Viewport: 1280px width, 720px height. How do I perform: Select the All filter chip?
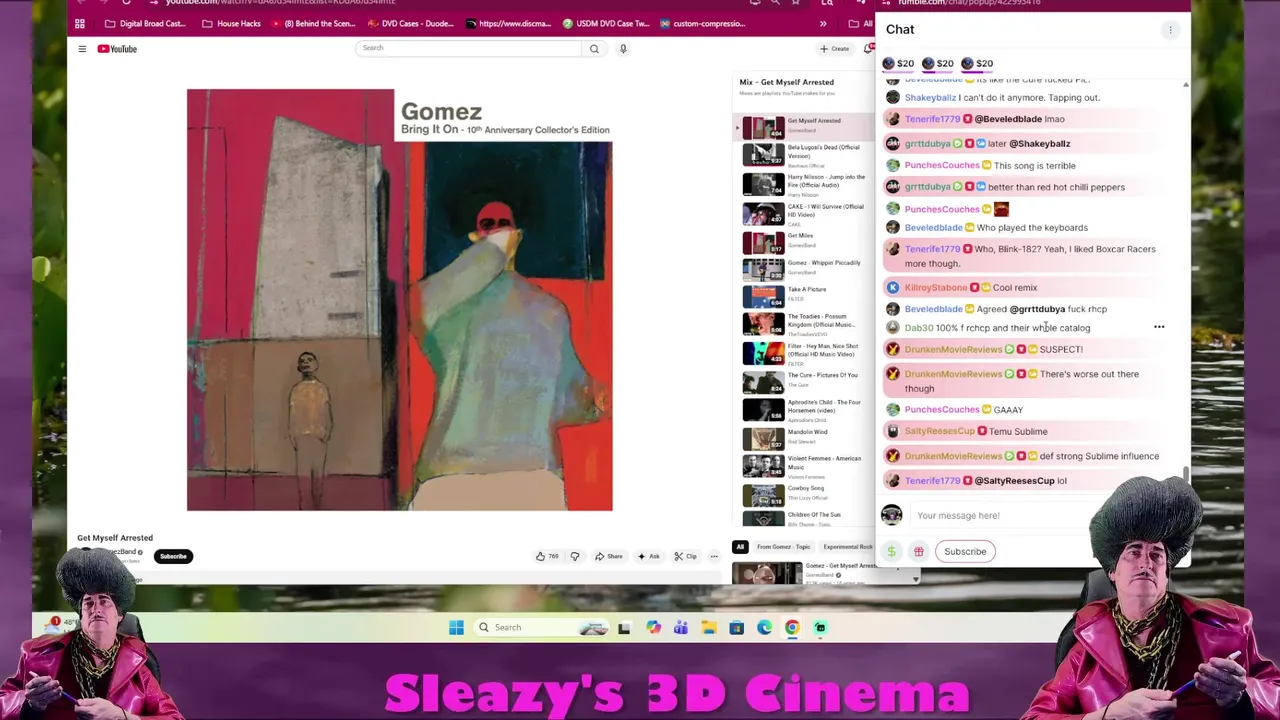[x=740, y=547]
